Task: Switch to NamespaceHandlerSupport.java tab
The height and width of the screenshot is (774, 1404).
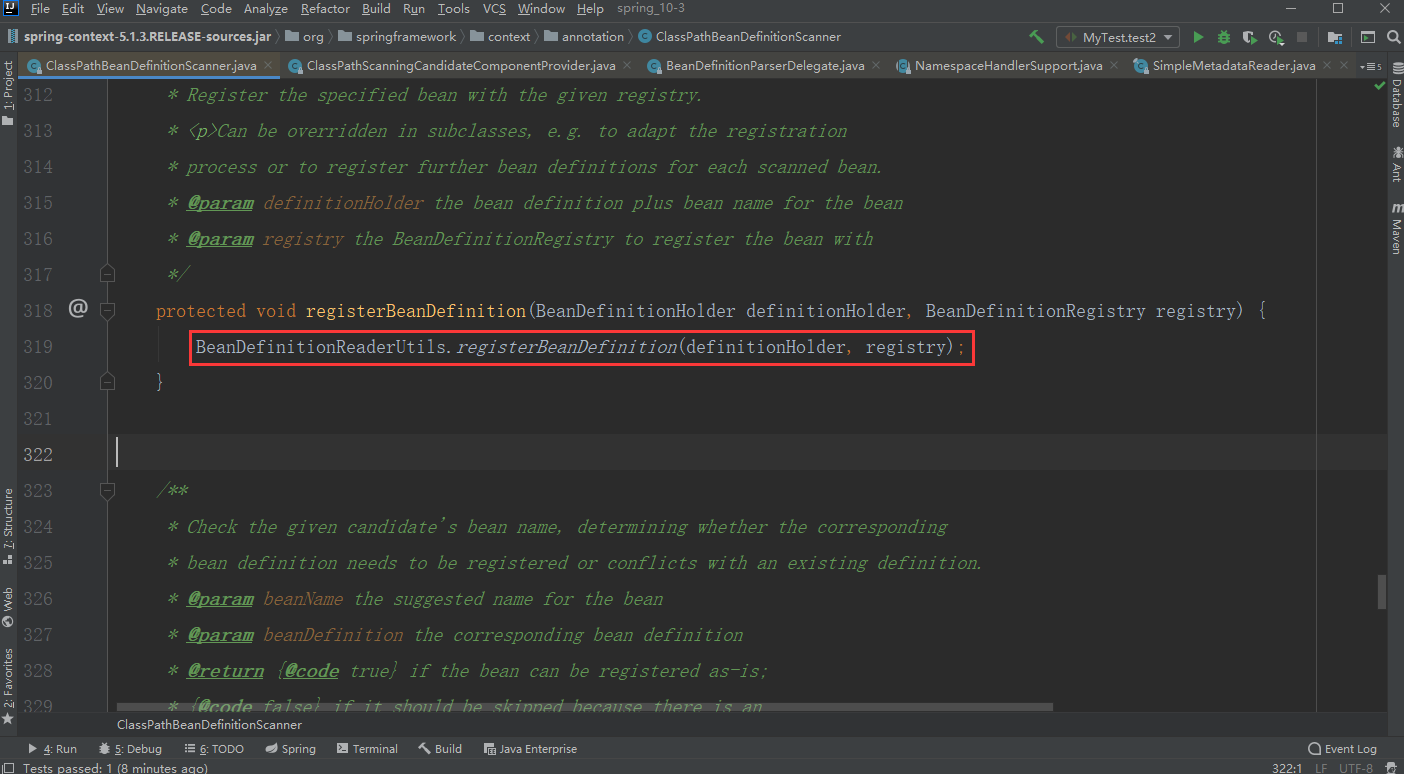Action: pos(1008,66)
